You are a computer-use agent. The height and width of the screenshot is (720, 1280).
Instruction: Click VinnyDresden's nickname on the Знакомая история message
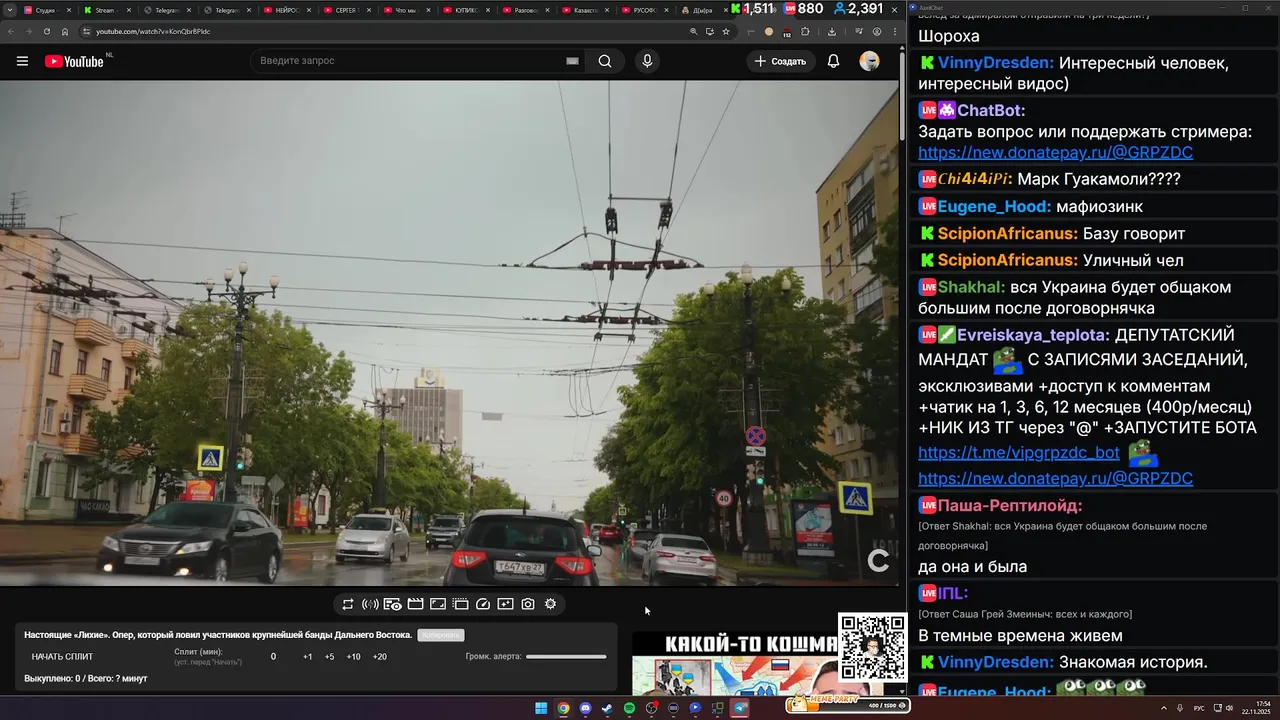click(996, 662)
